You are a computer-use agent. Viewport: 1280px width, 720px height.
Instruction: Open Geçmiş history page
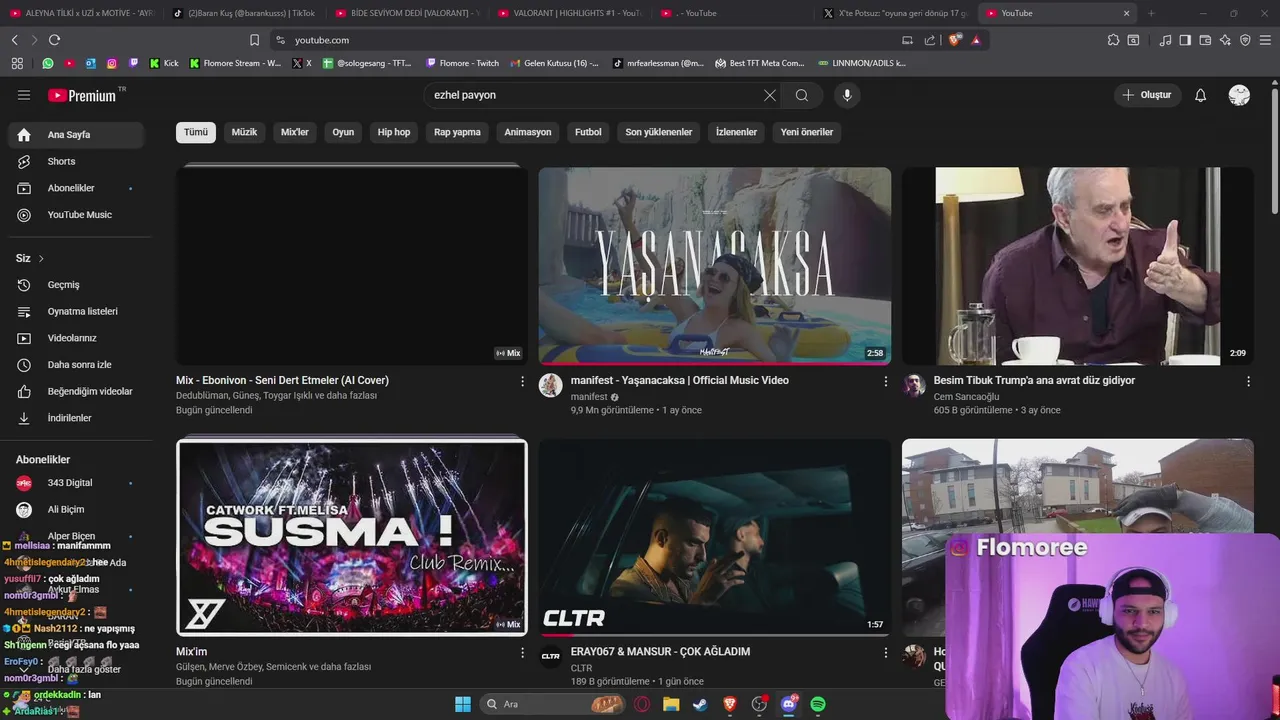(76, 285)
